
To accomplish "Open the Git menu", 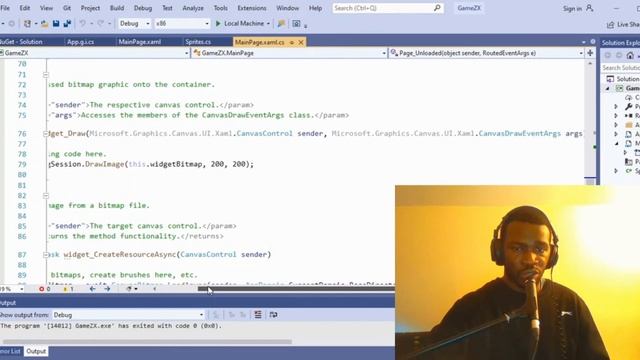I will (x=67, y=8).
